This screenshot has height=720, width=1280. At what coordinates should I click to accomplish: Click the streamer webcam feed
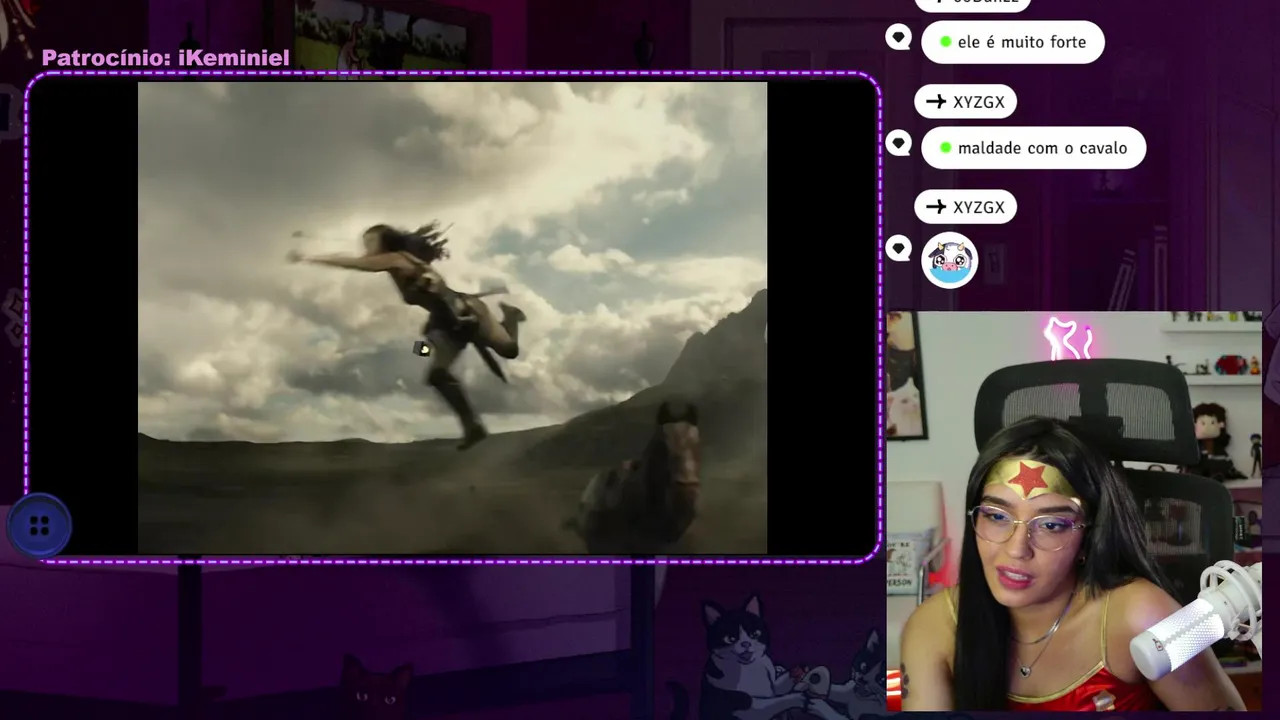click(1074, 511)
